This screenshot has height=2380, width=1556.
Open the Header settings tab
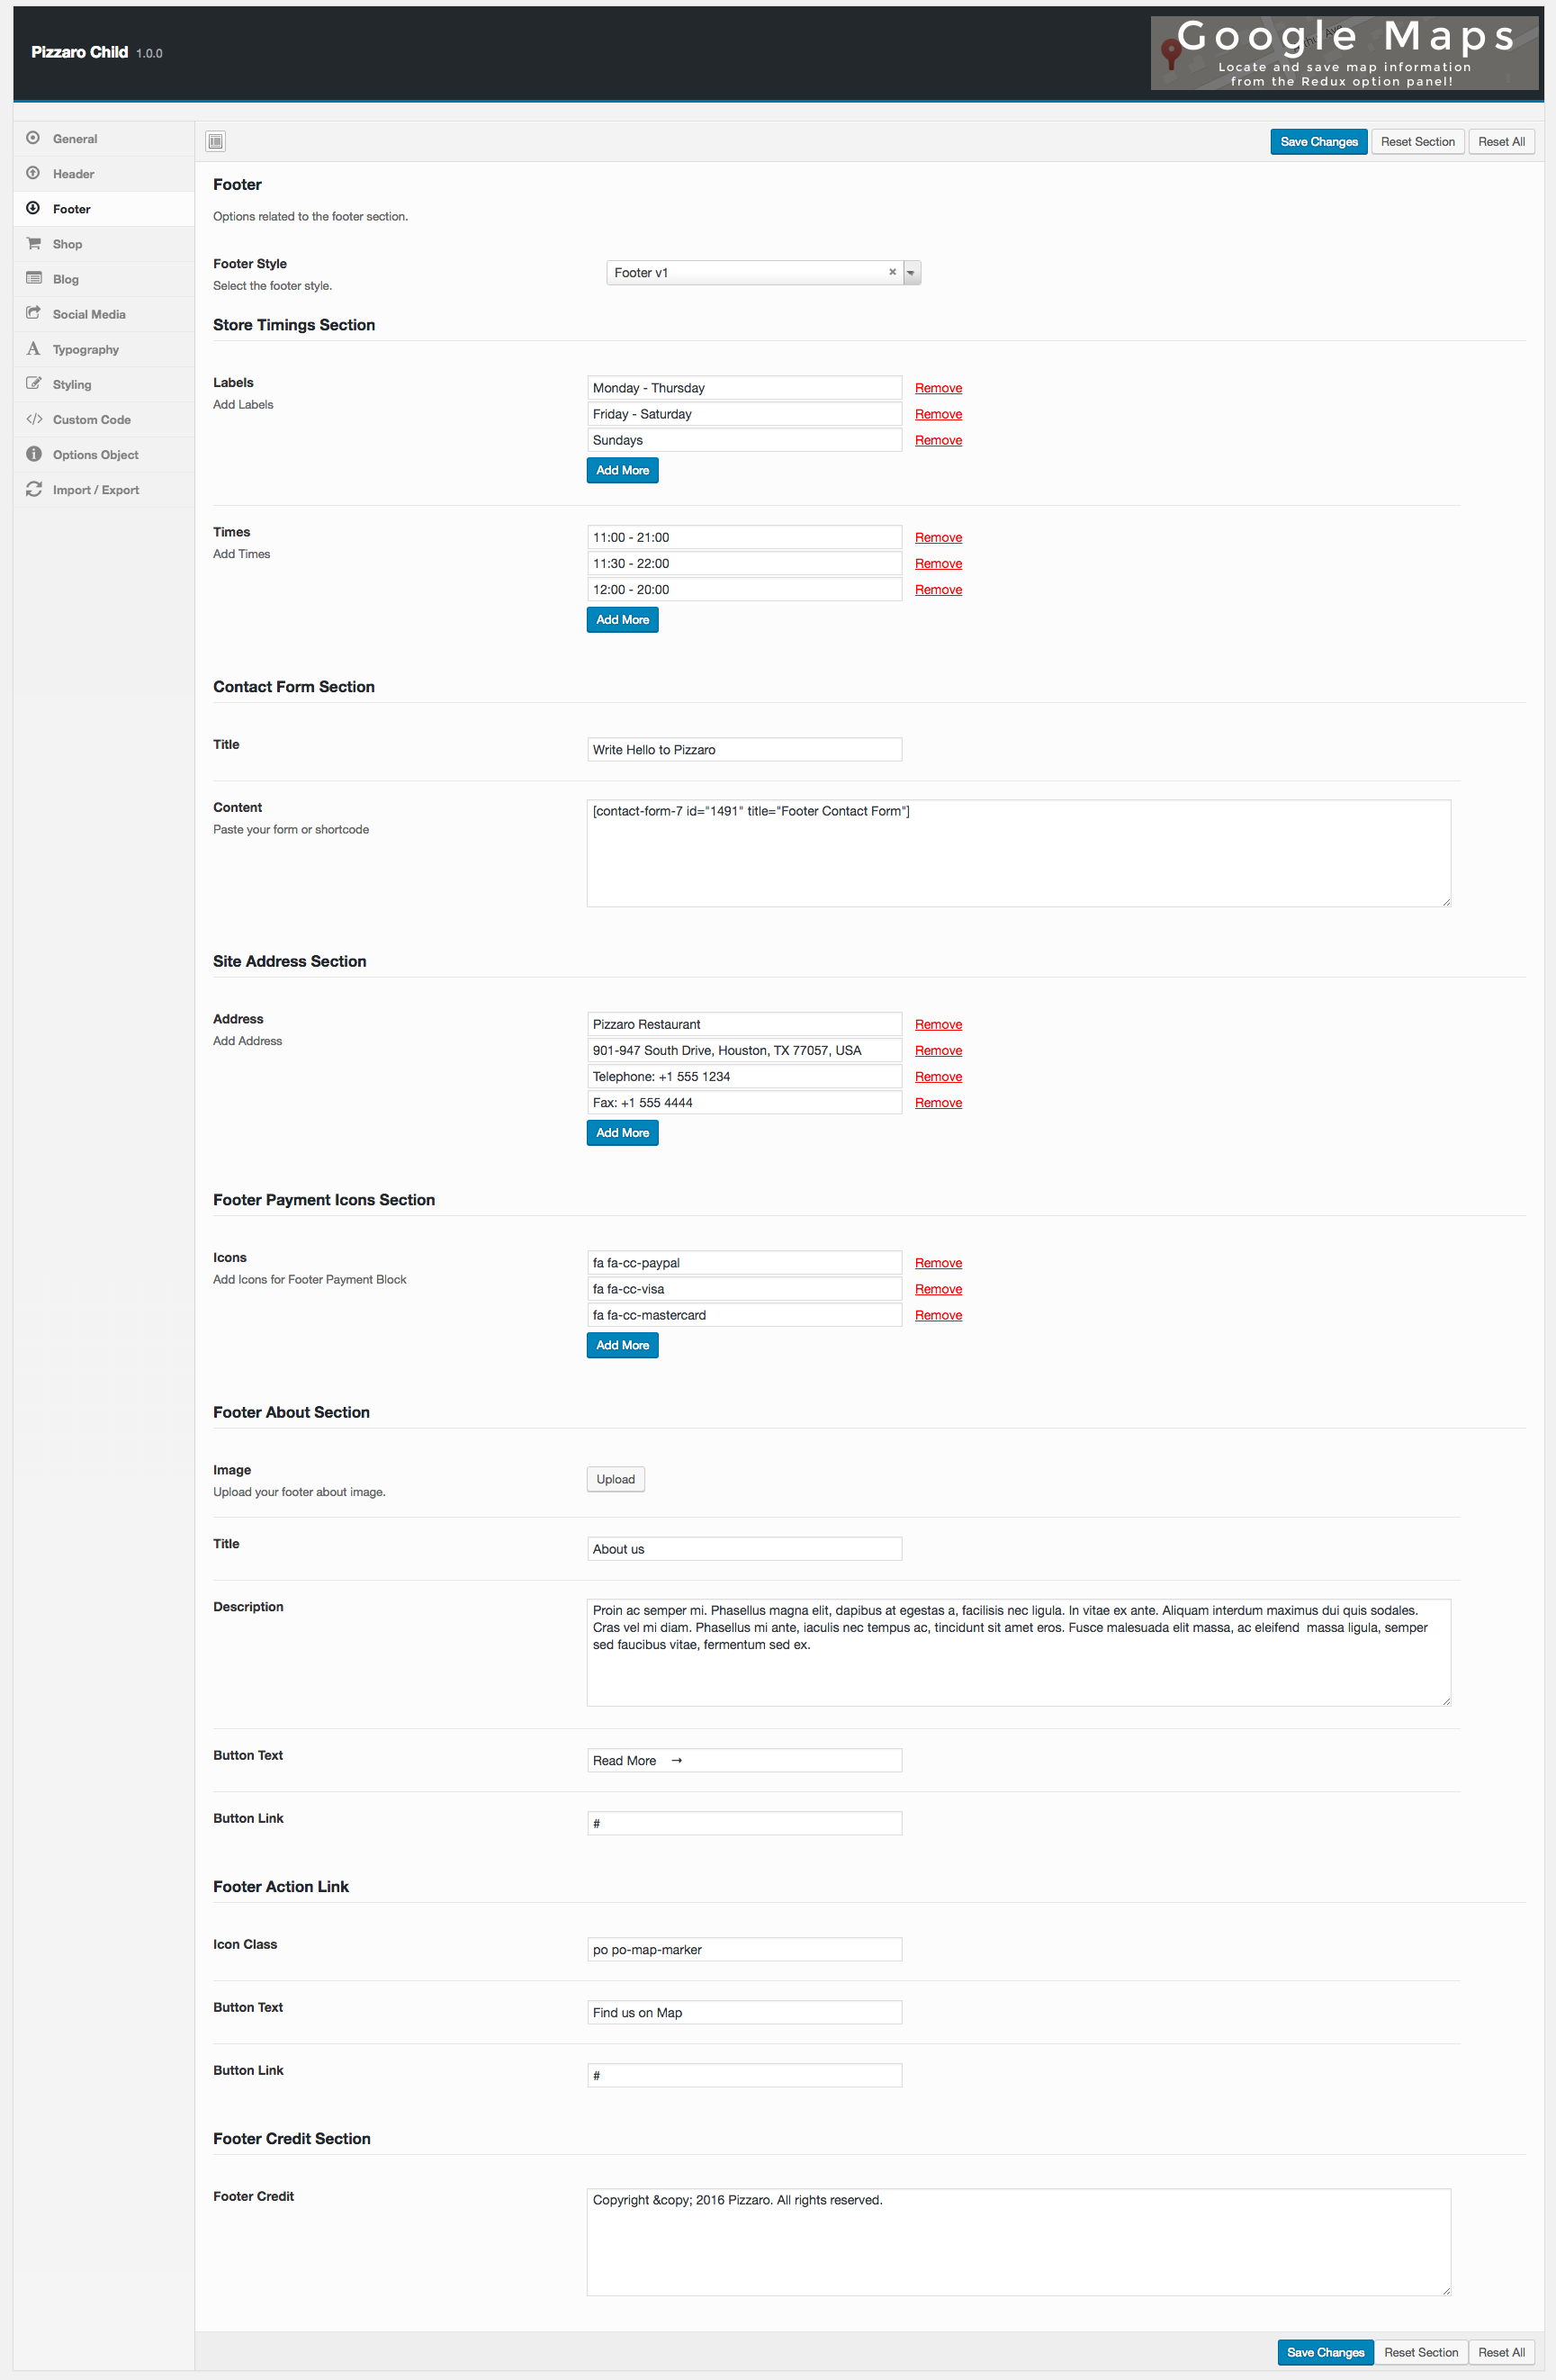tap(104, 174)
